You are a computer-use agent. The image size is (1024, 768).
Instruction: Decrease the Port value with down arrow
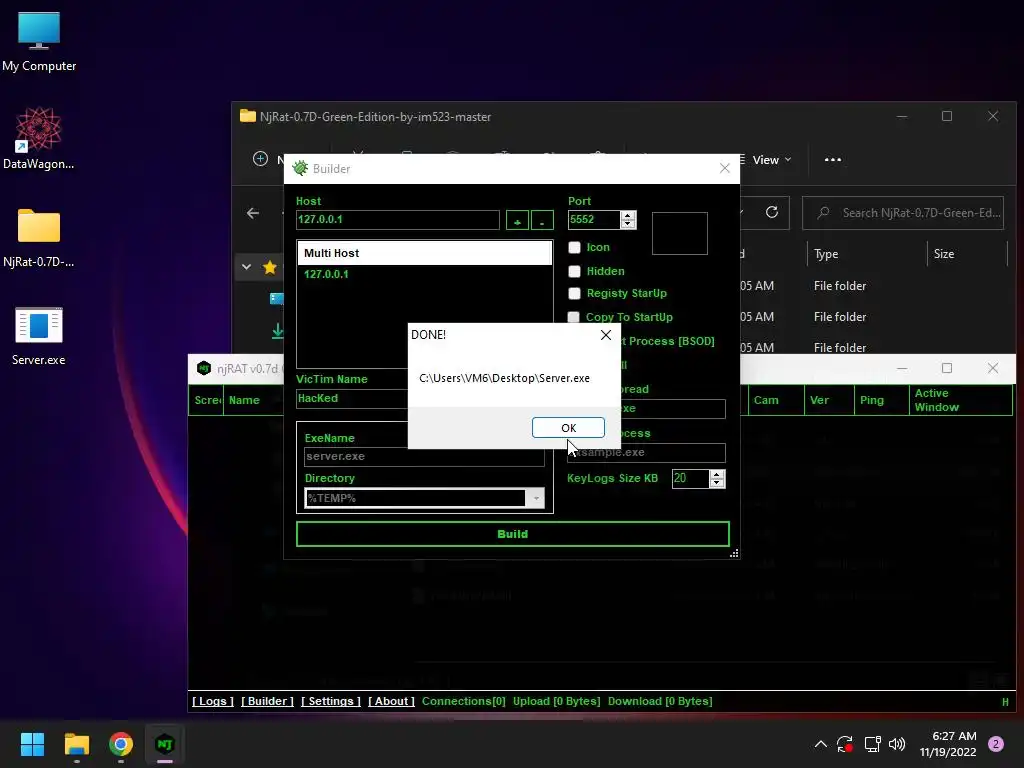point(628,224)
